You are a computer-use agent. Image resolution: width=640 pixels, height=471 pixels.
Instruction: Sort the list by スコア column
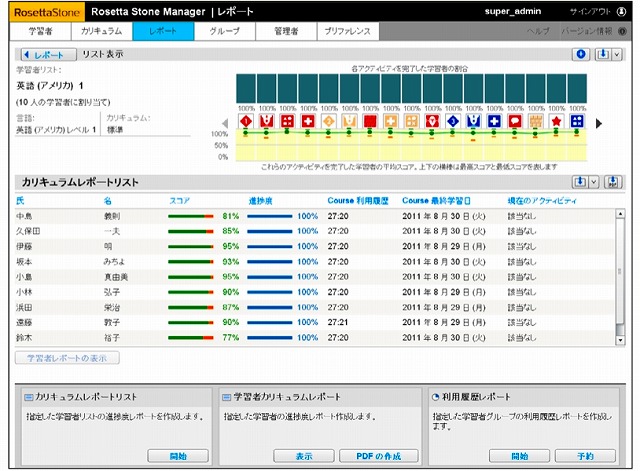pyautogui.click(x=180, y=200)
